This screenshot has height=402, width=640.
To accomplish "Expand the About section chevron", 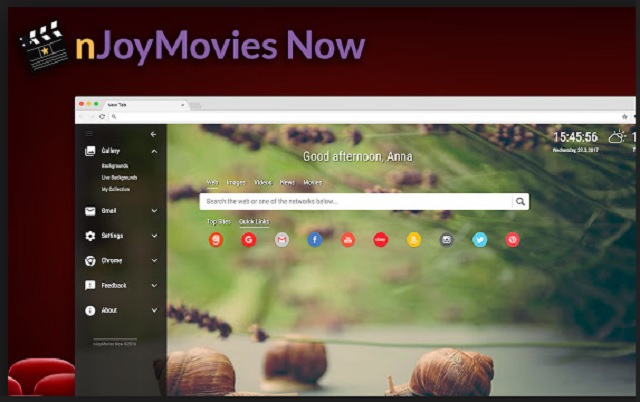I will click(x=154, y=311).
